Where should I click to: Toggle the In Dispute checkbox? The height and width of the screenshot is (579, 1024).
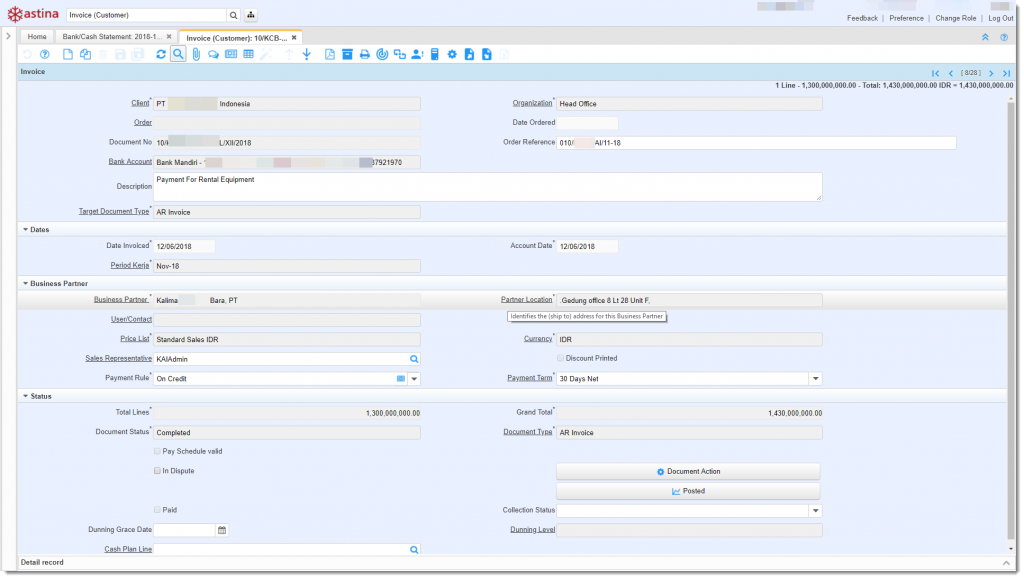pyautogui.click(x=157, y=470)
